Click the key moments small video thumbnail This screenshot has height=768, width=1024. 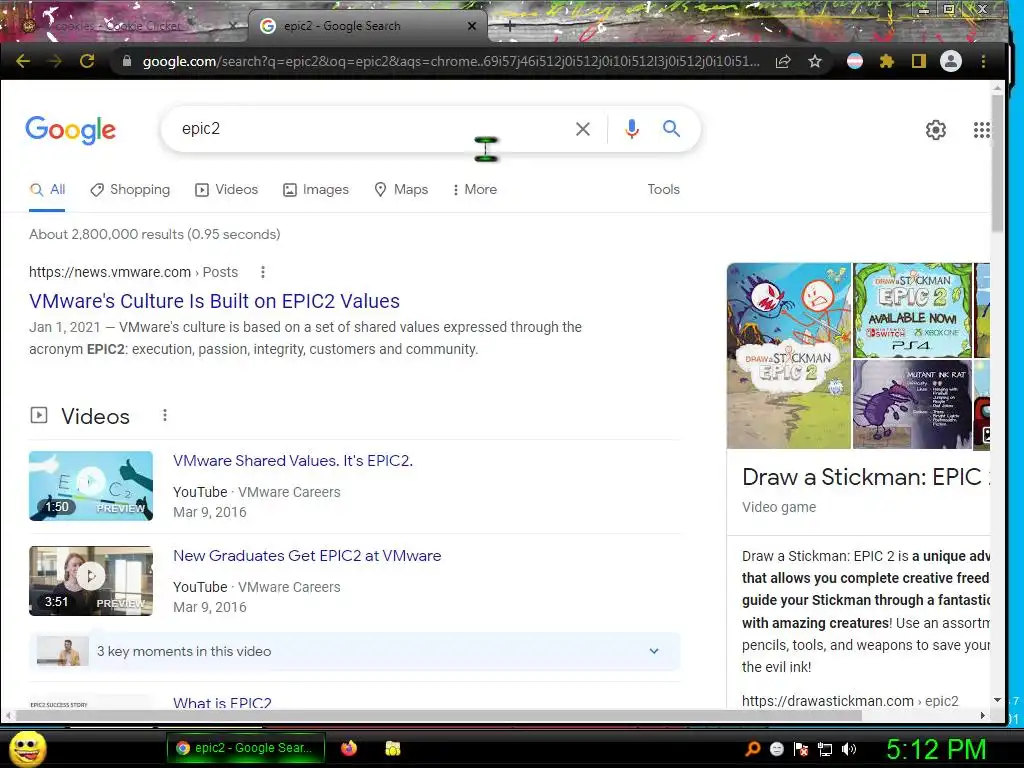[63, 651]
